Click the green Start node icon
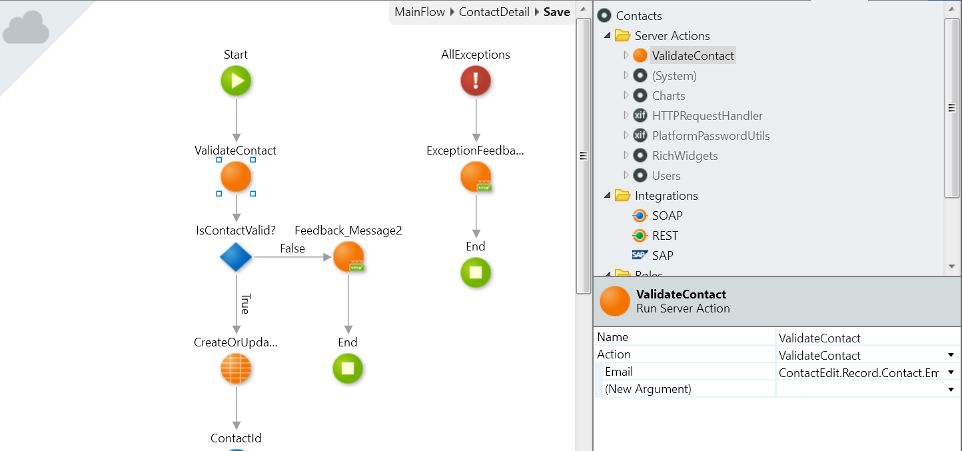 [x=236, y=82]
